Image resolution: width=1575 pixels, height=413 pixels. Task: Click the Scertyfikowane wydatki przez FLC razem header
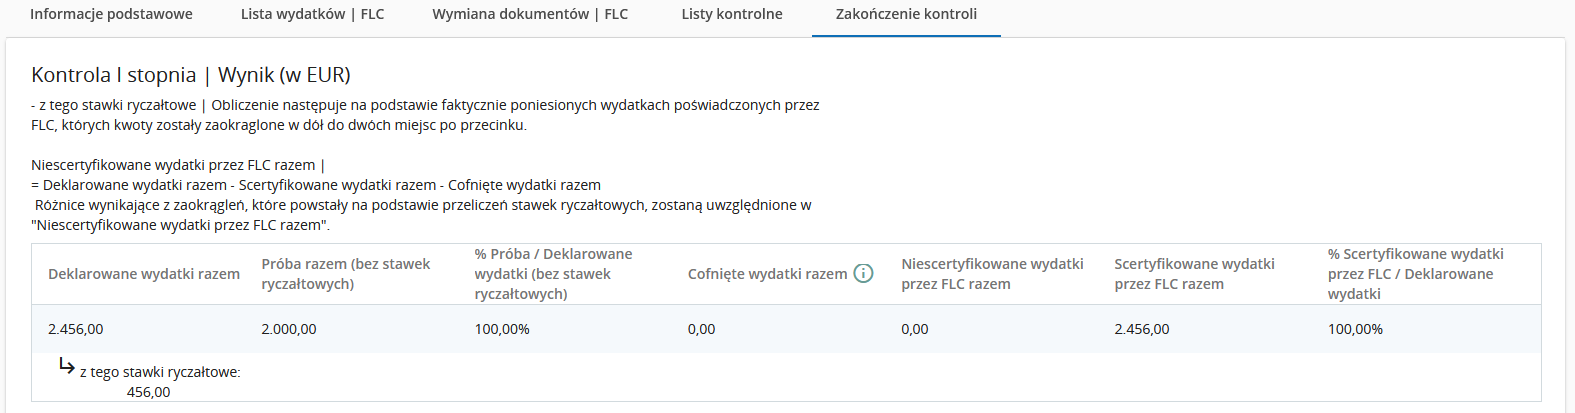coord(1194,274)
